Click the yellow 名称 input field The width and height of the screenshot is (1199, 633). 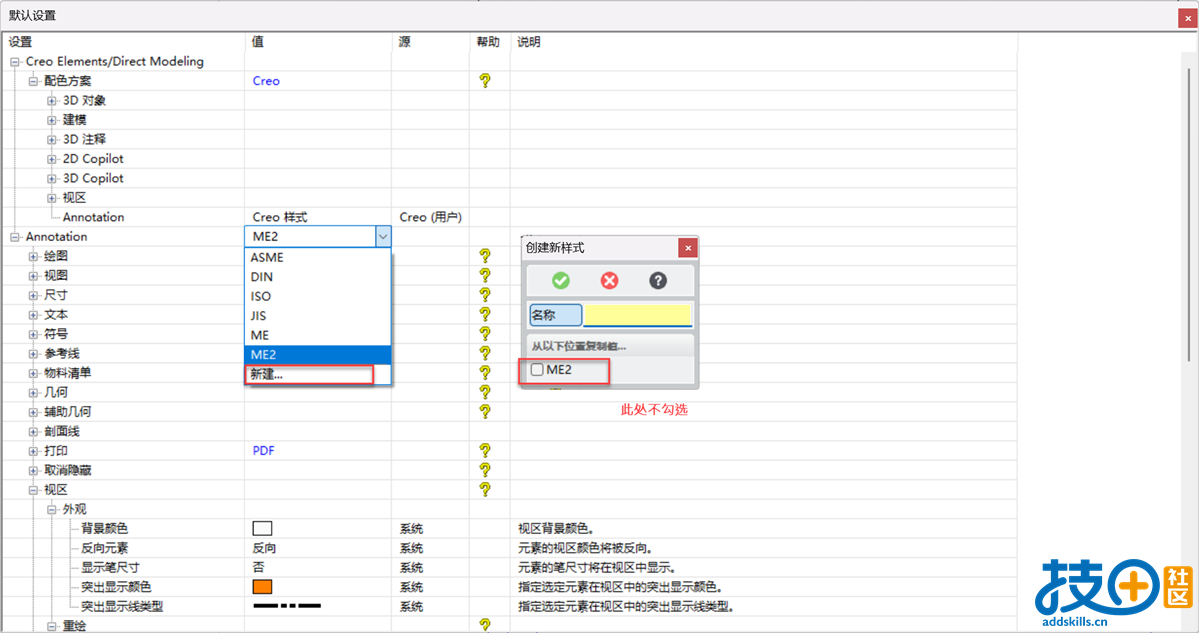(640, 314)
